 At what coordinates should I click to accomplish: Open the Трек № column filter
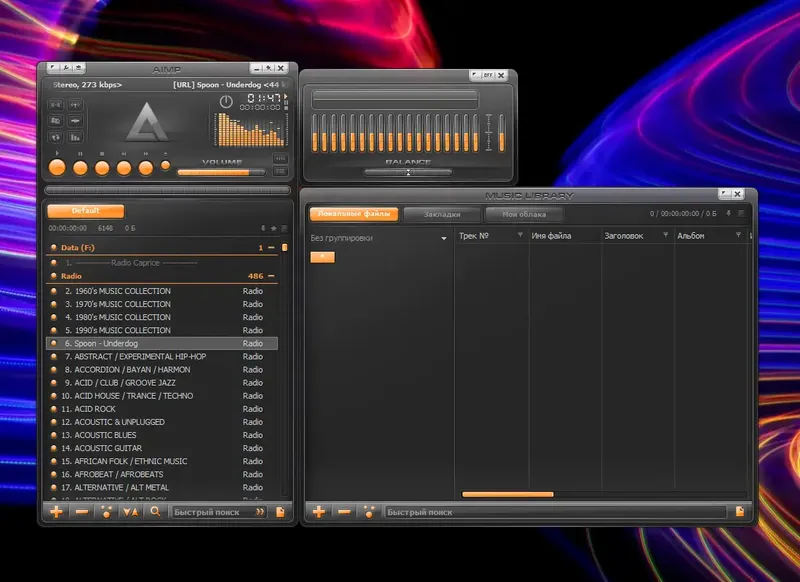[x=520, y=235]
